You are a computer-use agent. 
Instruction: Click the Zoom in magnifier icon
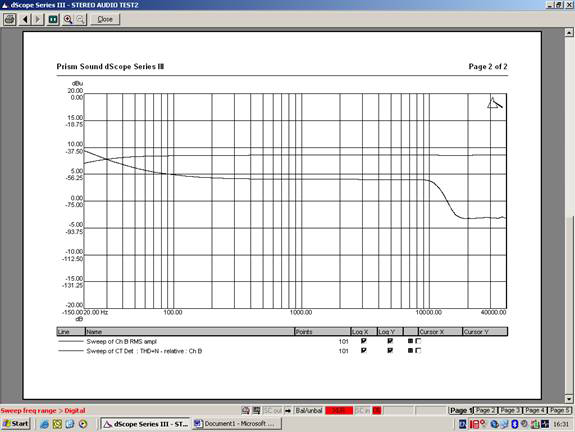[68, 19]
